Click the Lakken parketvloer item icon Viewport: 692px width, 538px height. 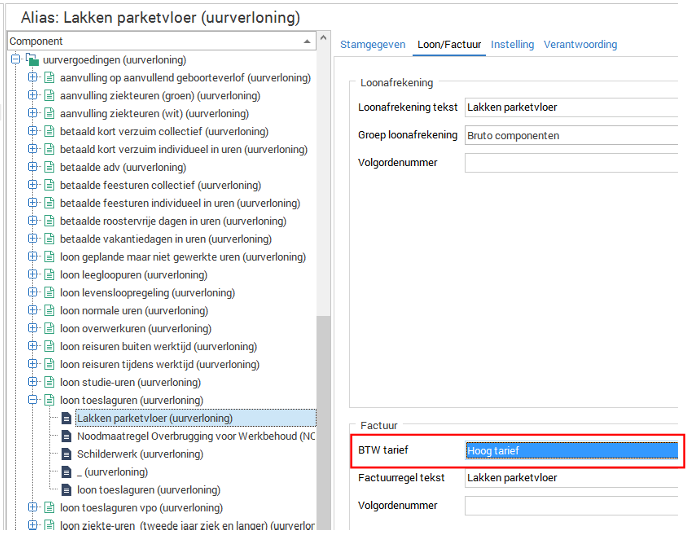(x=67, y=418)
